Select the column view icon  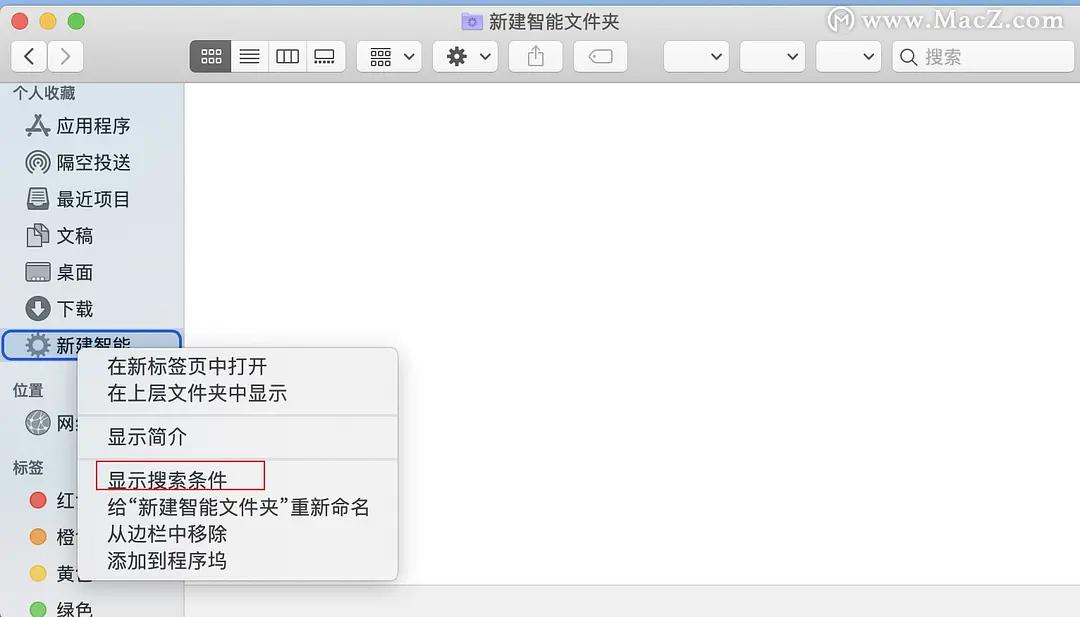tap(287, 56)
